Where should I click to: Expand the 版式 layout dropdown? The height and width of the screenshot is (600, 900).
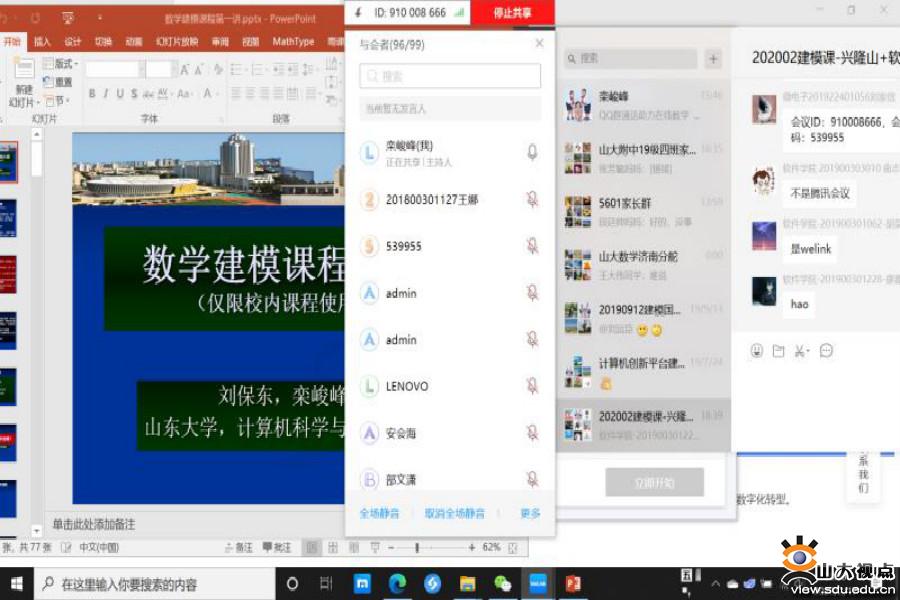[x=62, y=64]
